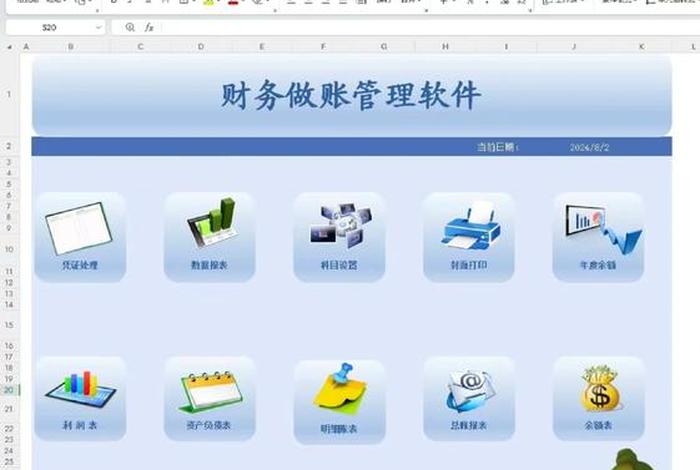
Task: Click the fx insert function icon
Action: [x=149, y=28]
